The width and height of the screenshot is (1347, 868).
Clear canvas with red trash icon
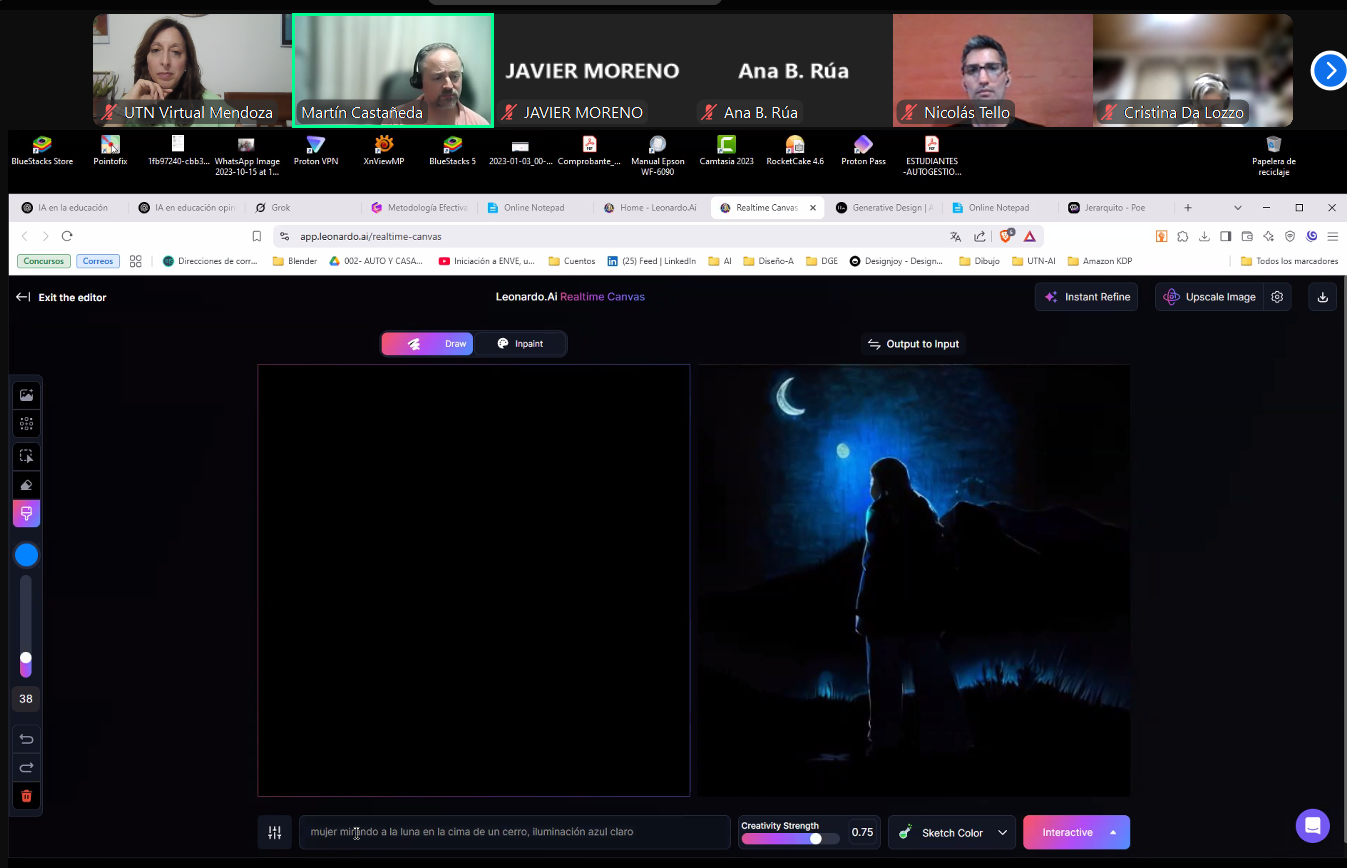click(27, 796)
